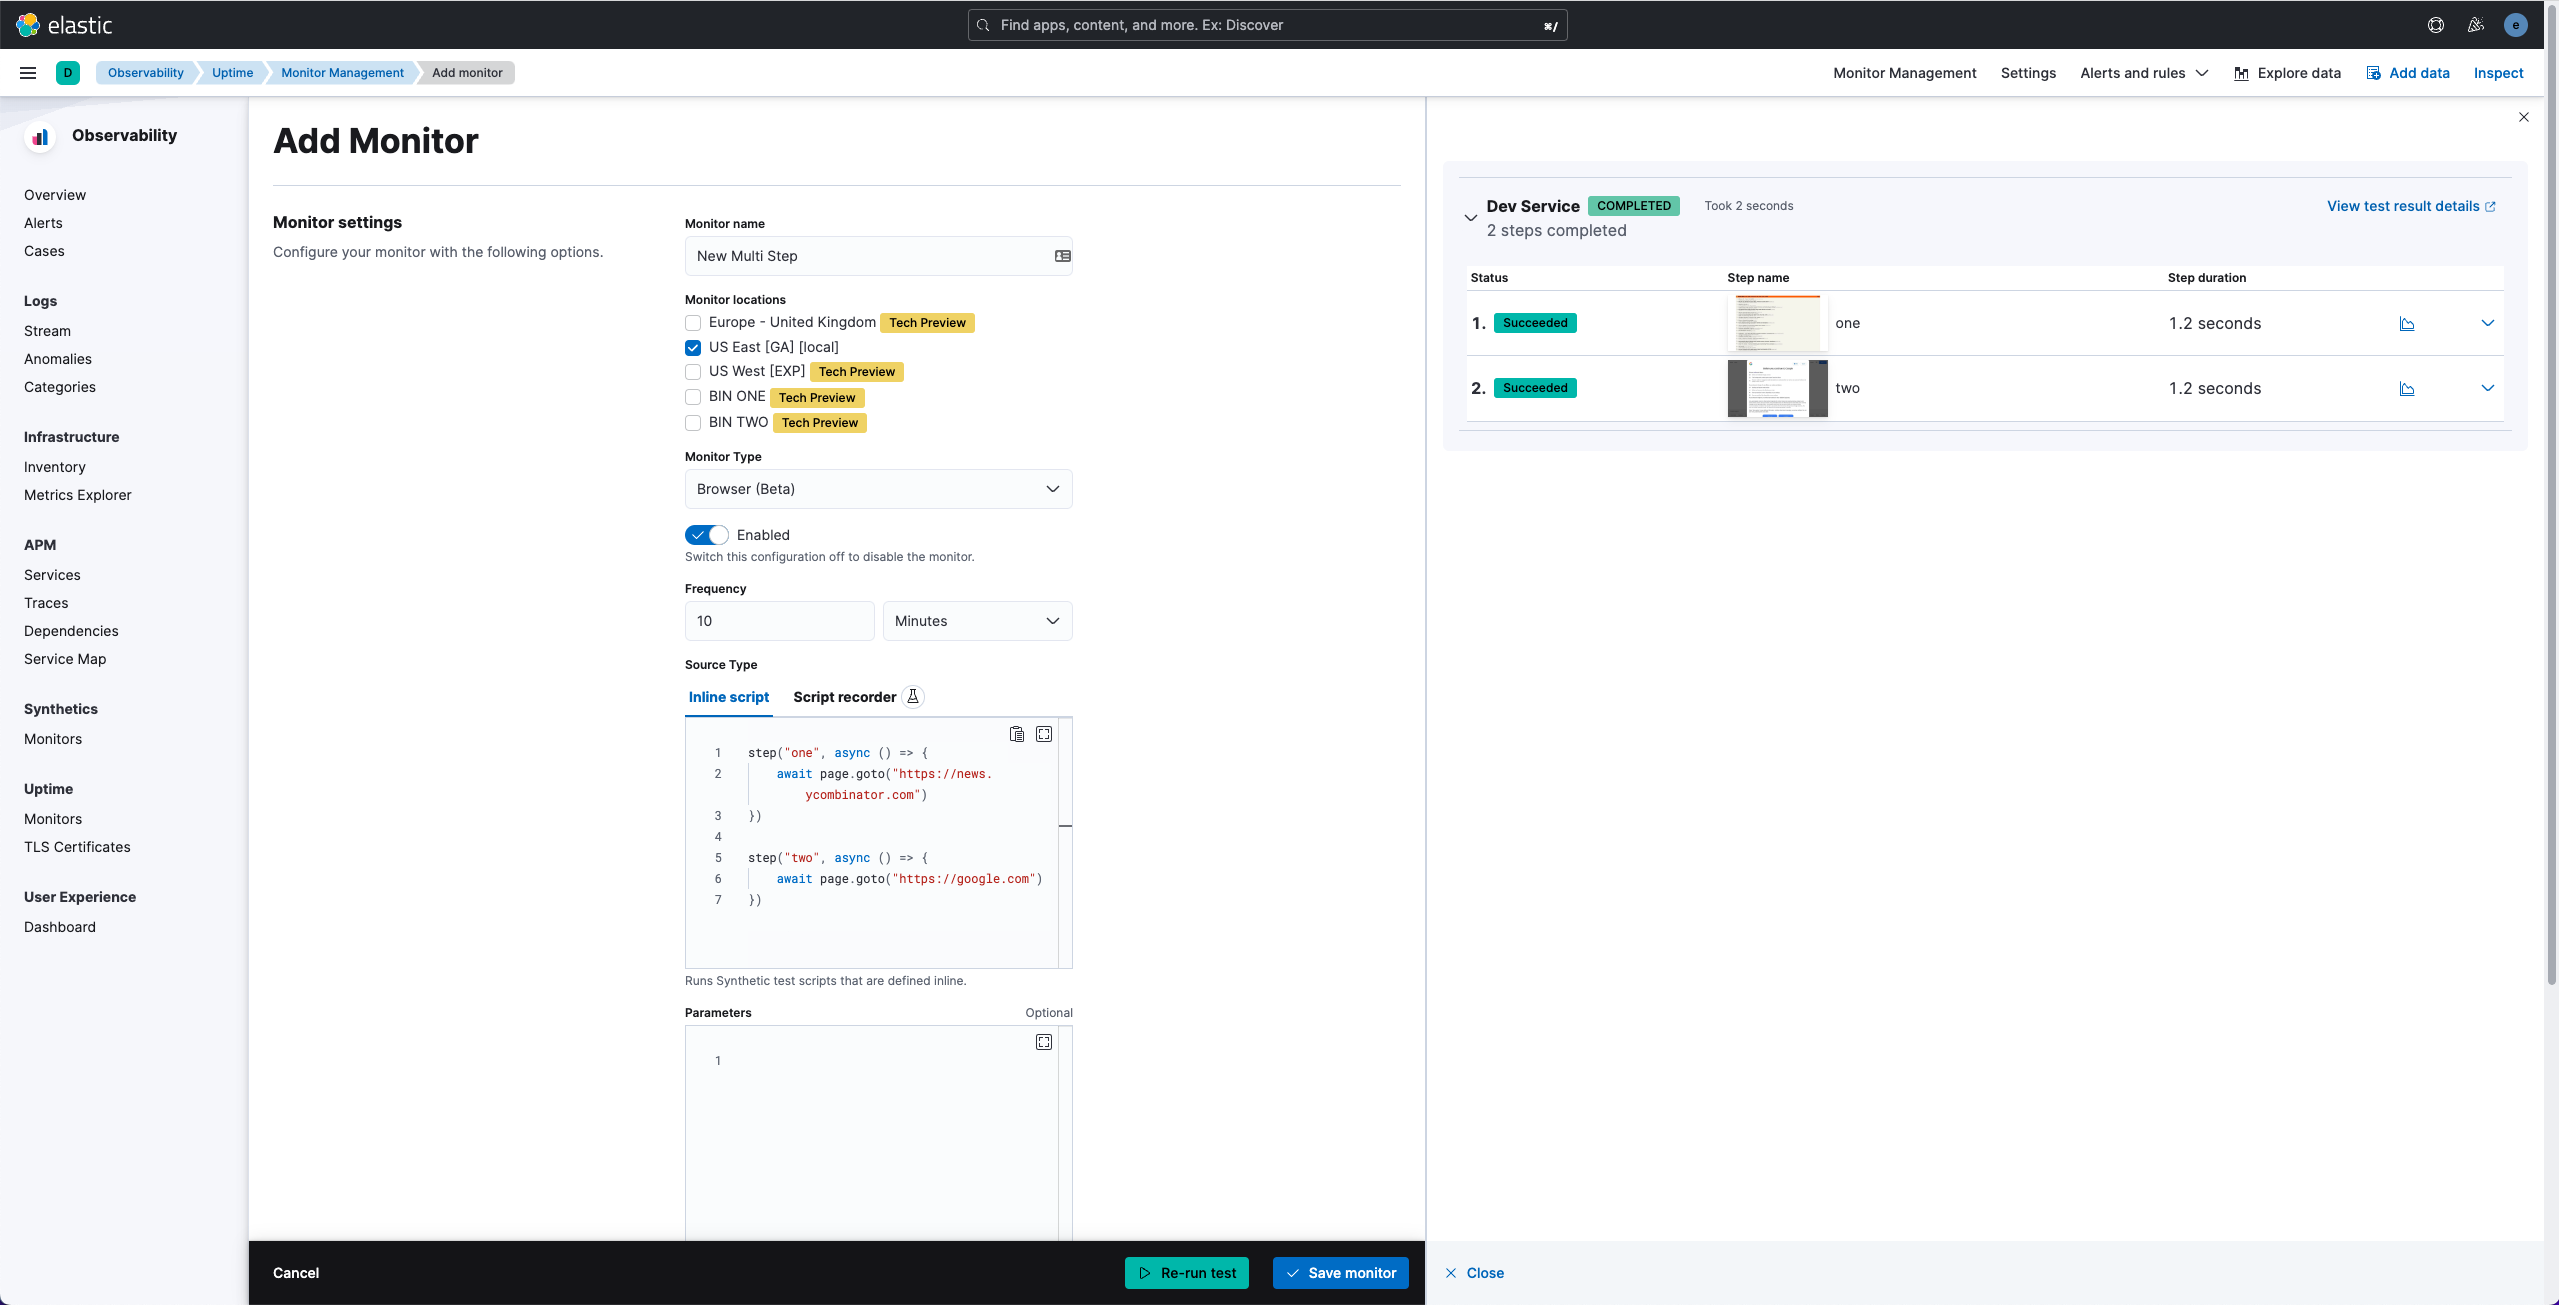2559x1305 pixels.
Task: Click the Monitor name input field
Action: tap(878, 256)
